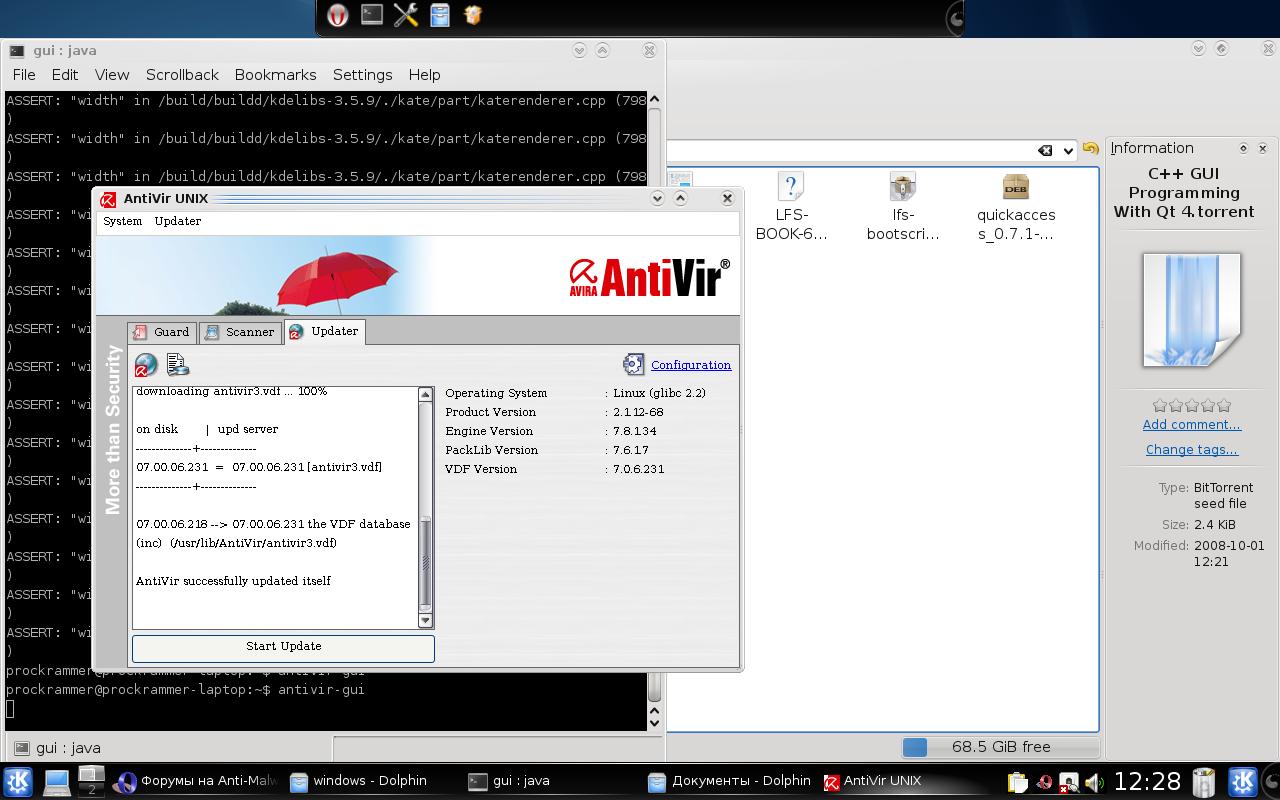Viewport: 1280px width, 800px height.
Task: Open the package box launcher in the top panel
Action: pos(473,15)
